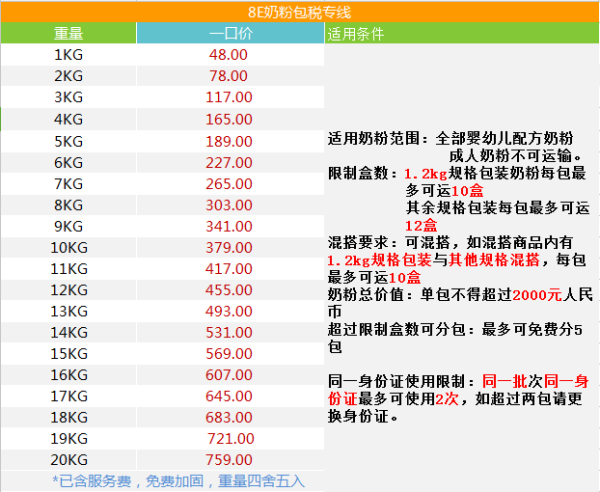Select the 20KG weight cell
600x492 pixels.
tap(68, 460)
